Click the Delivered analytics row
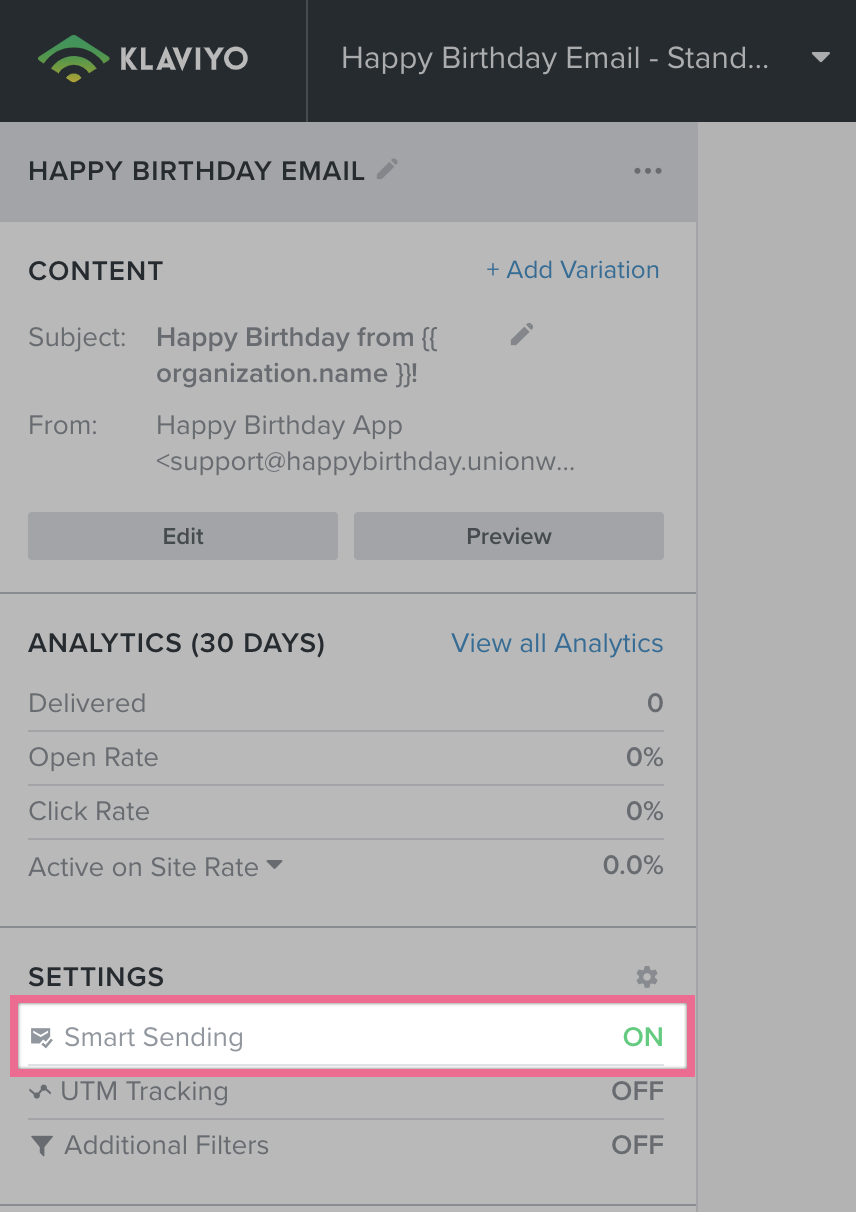This screenshot has height=1212, width=856. click(345, 703)
